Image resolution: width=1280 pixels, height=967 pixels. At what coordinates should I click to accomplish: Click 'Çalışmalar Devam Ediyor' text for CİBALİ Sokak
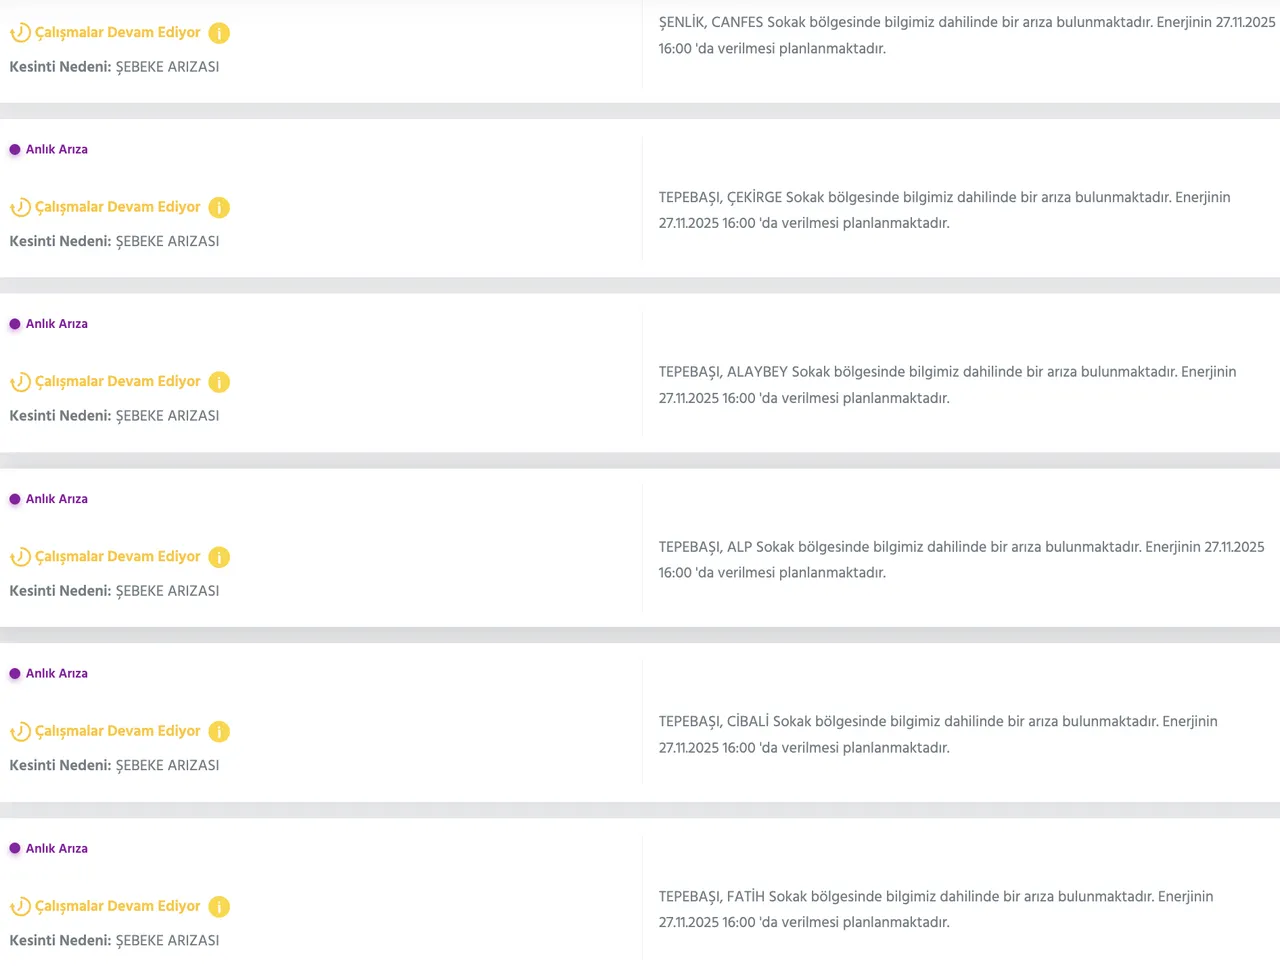117,731
